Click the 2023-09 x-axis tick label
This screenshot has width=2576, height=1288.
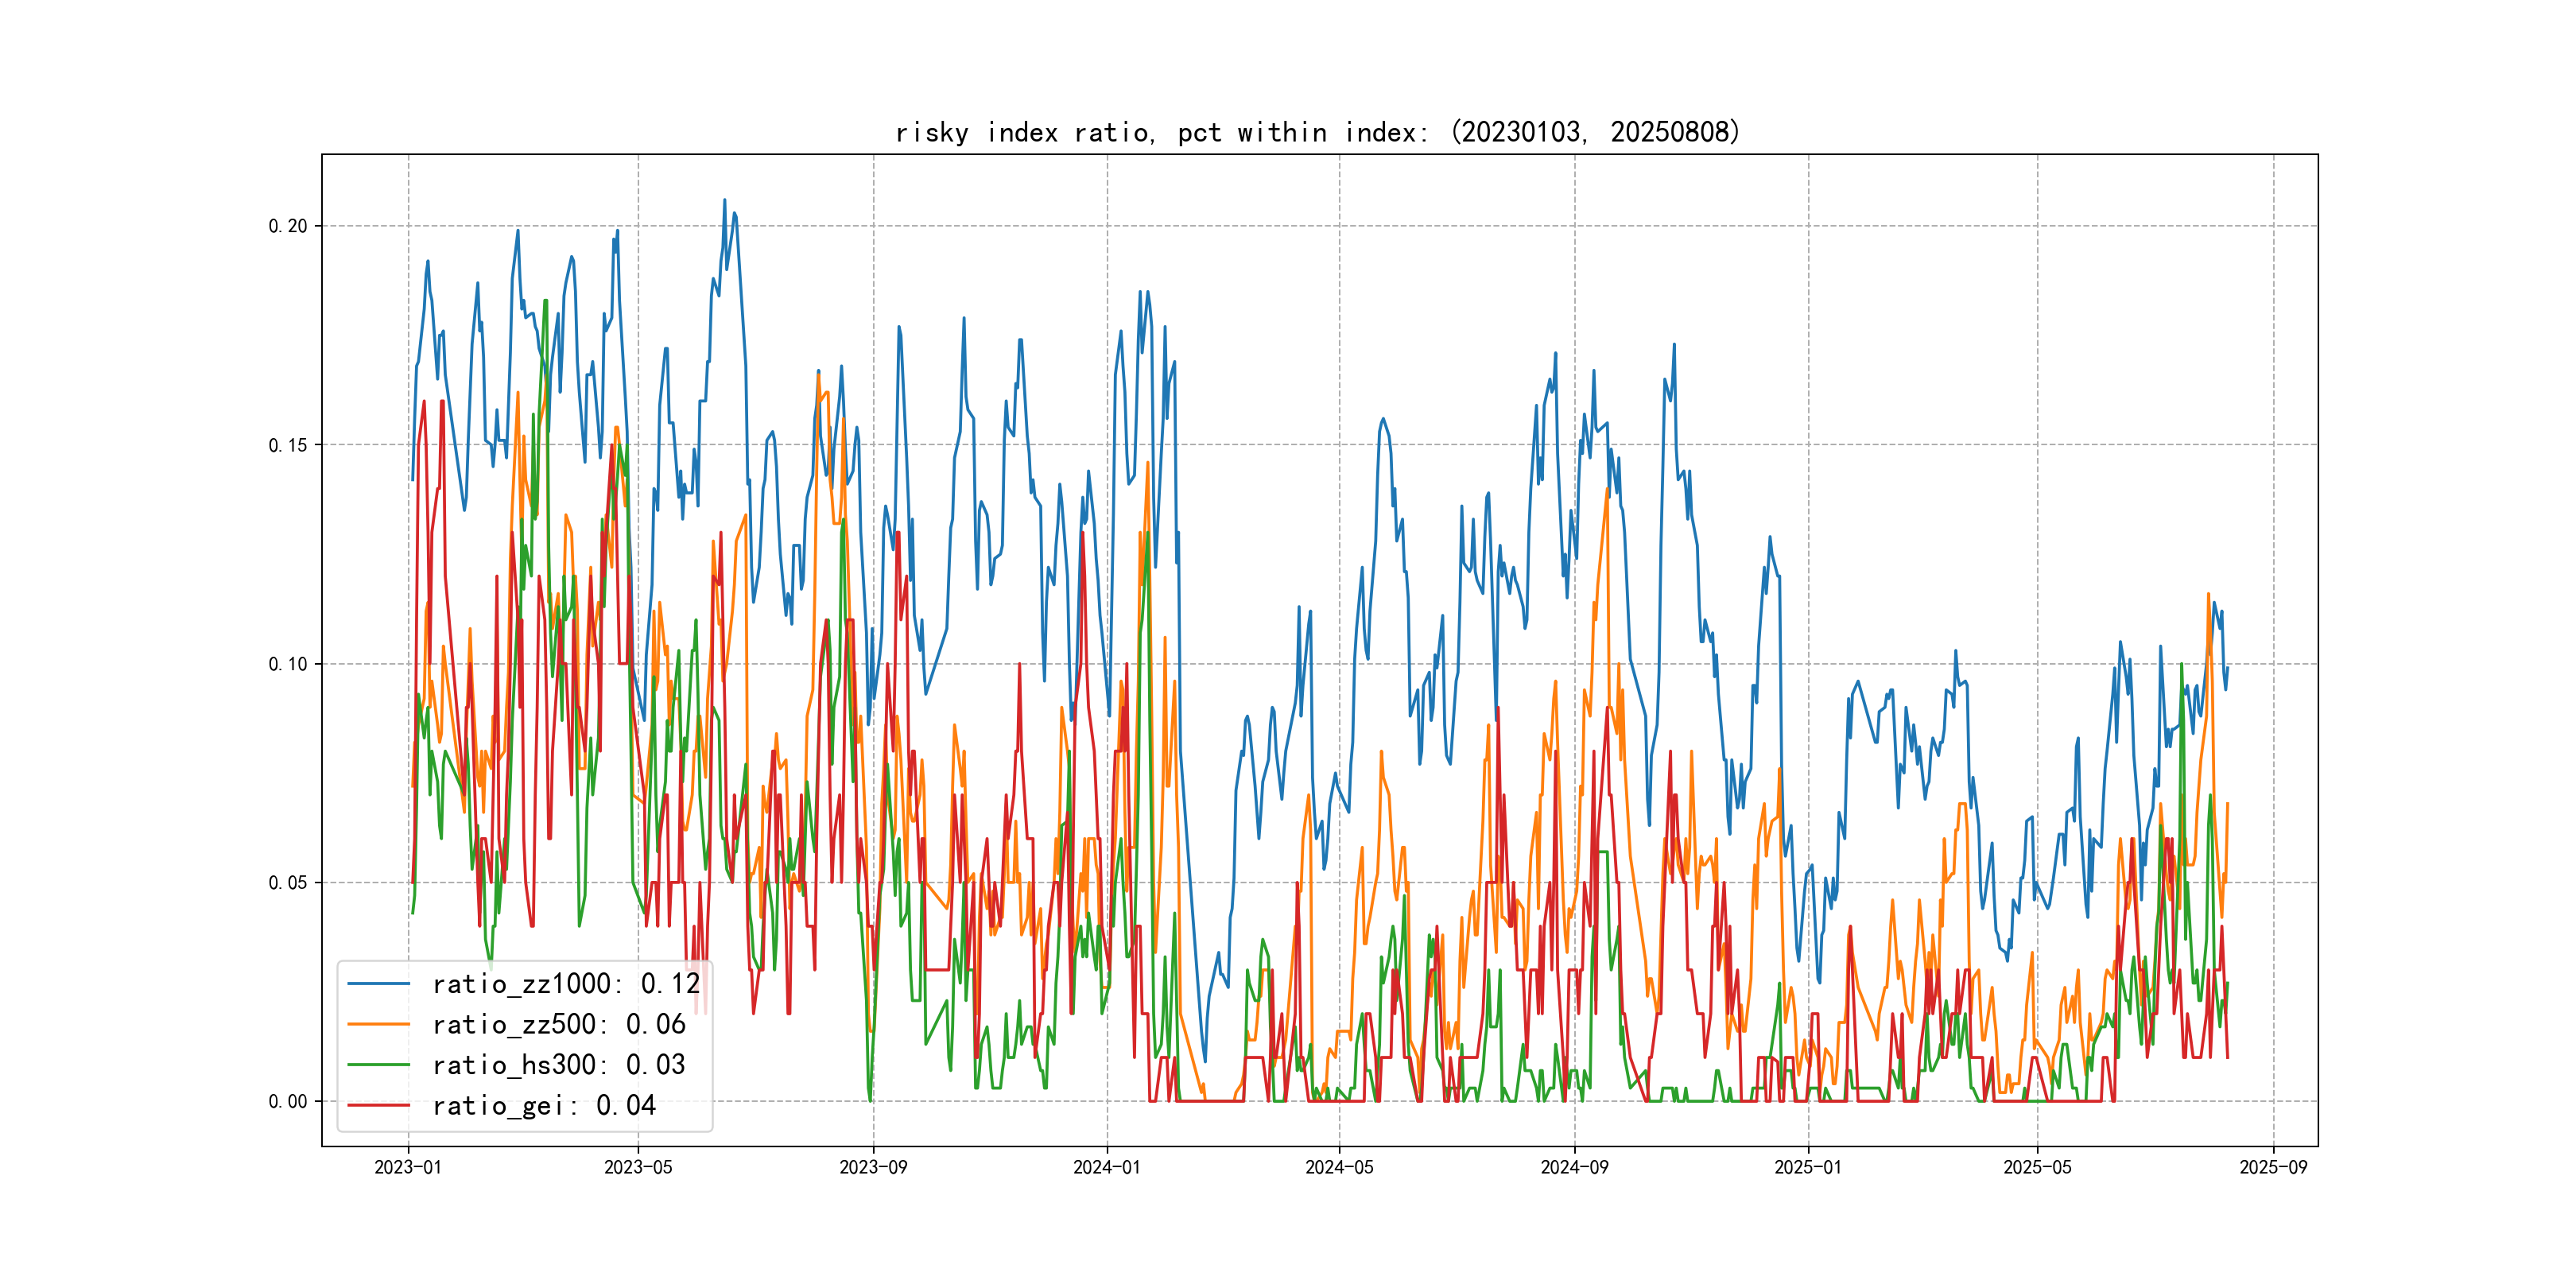click(873, 1167)
